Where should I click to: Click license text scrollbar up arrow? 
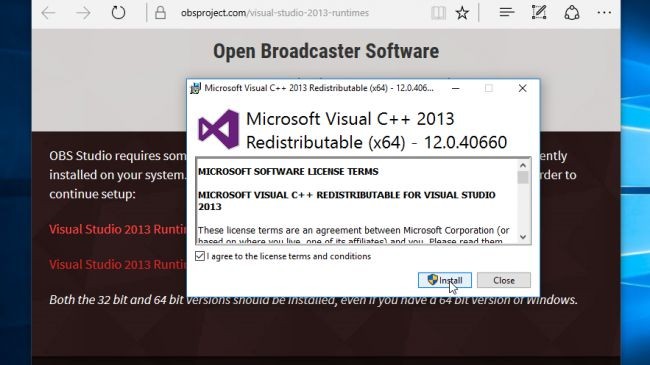point(523,165)
